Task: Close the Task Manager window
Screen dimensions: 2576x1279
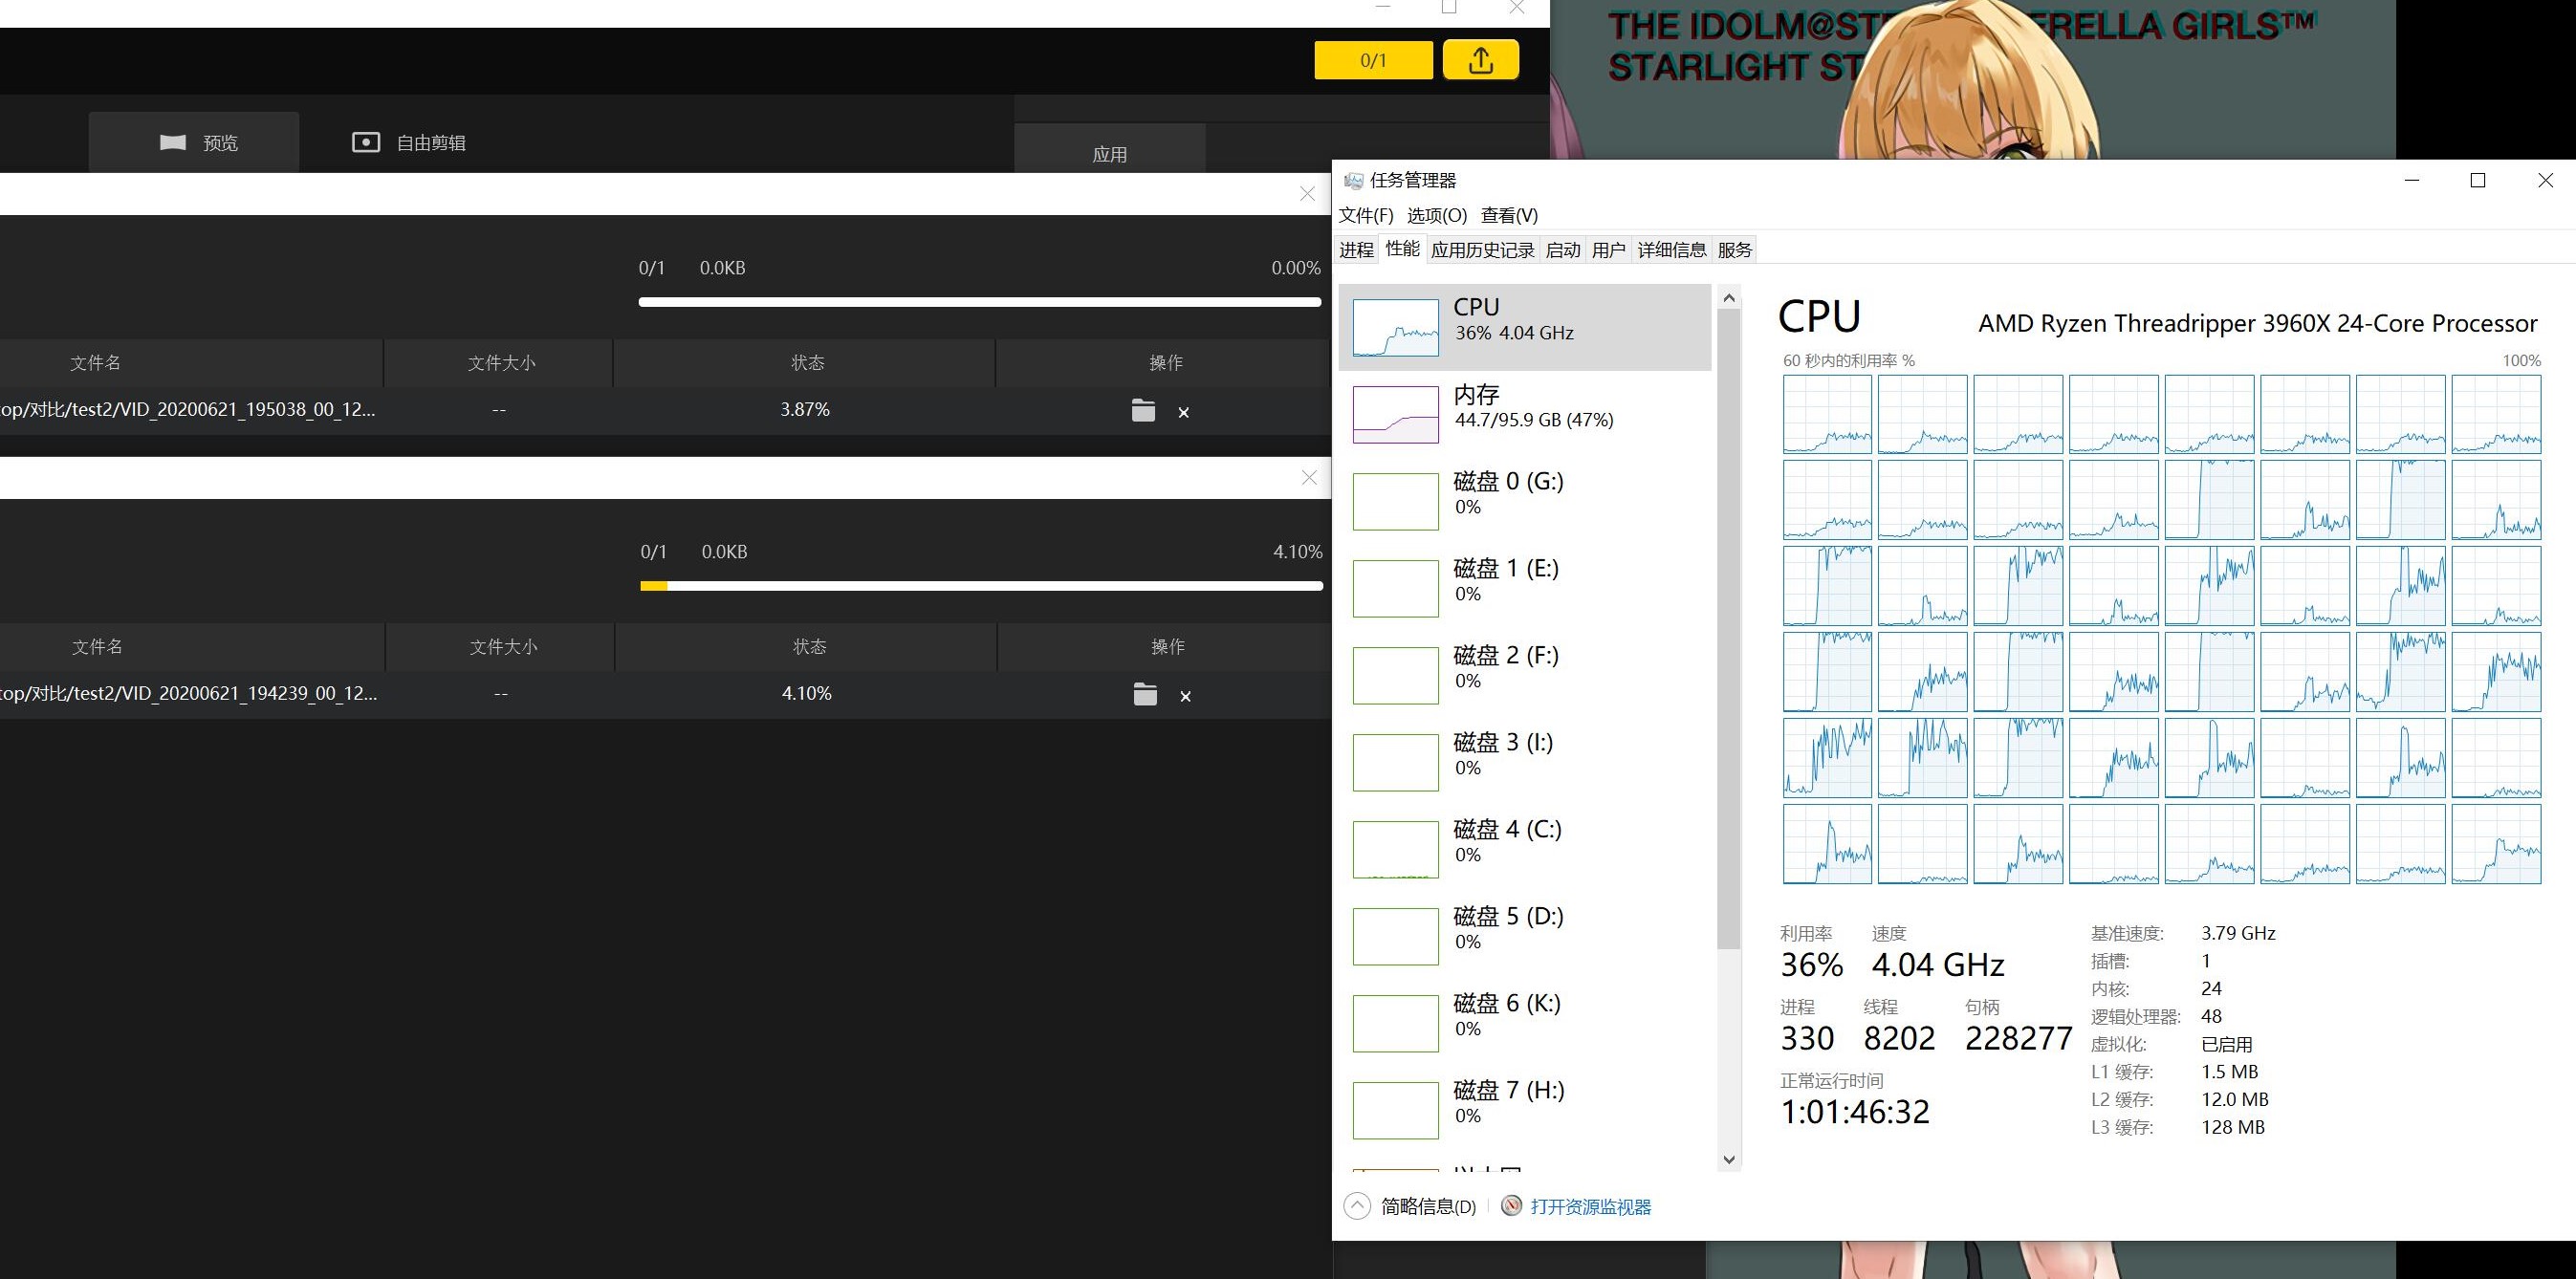Action: [2545, 180]
